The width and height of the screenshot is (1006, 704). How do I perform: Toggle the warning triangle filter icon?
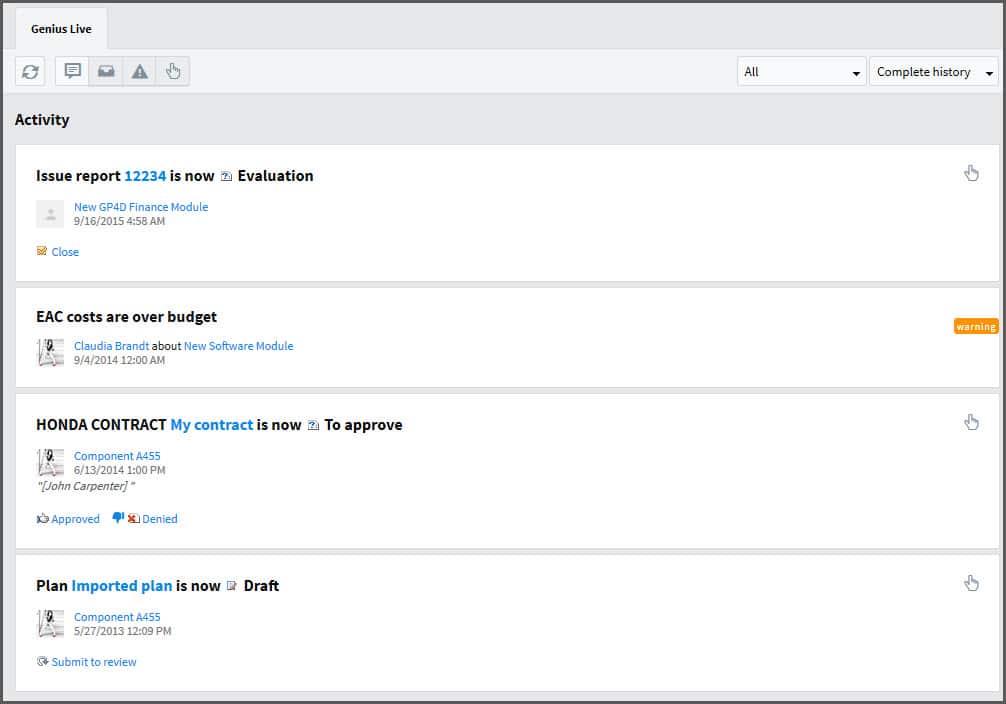pyautogui.click(x=140, y=71)
